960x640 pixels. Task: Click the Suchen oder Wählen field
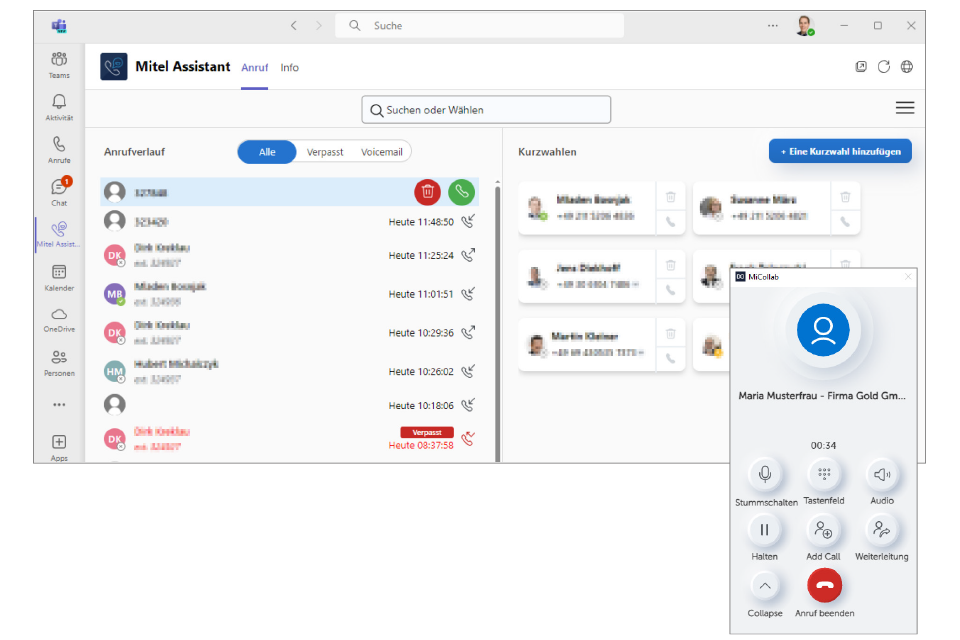[486, 110]
